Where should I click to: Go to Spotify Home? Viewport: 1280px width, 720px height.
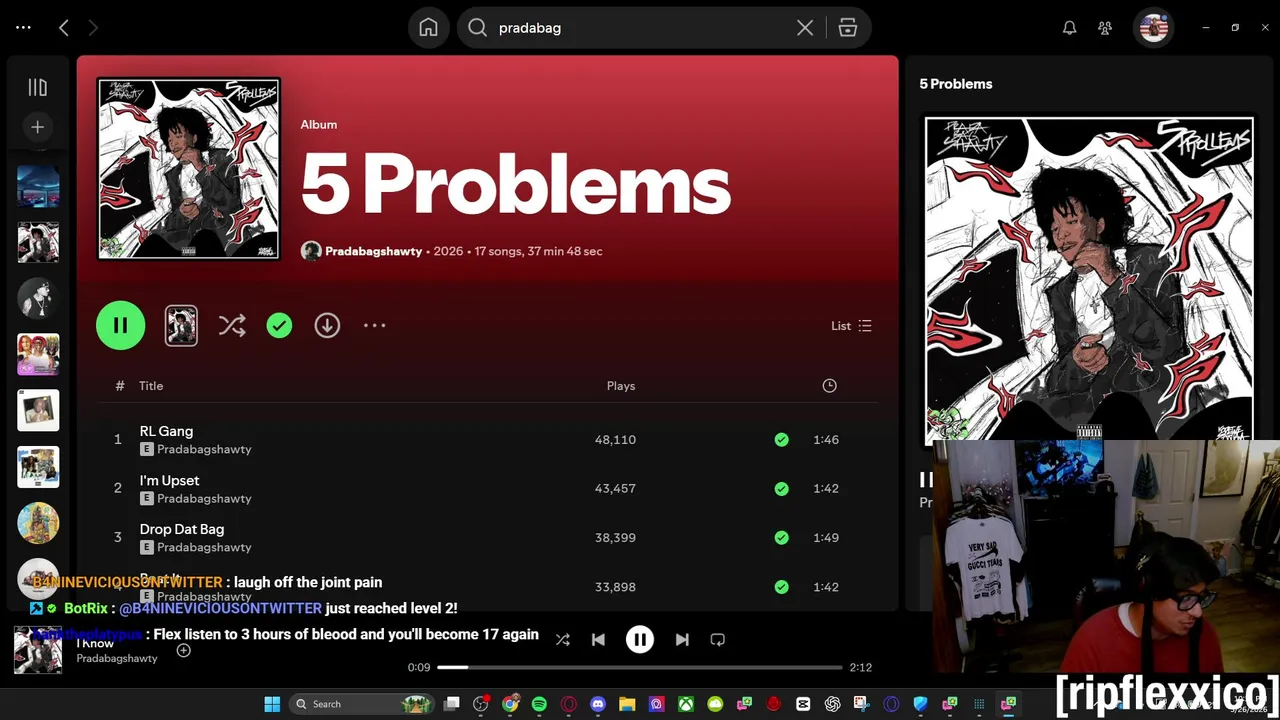428,28
